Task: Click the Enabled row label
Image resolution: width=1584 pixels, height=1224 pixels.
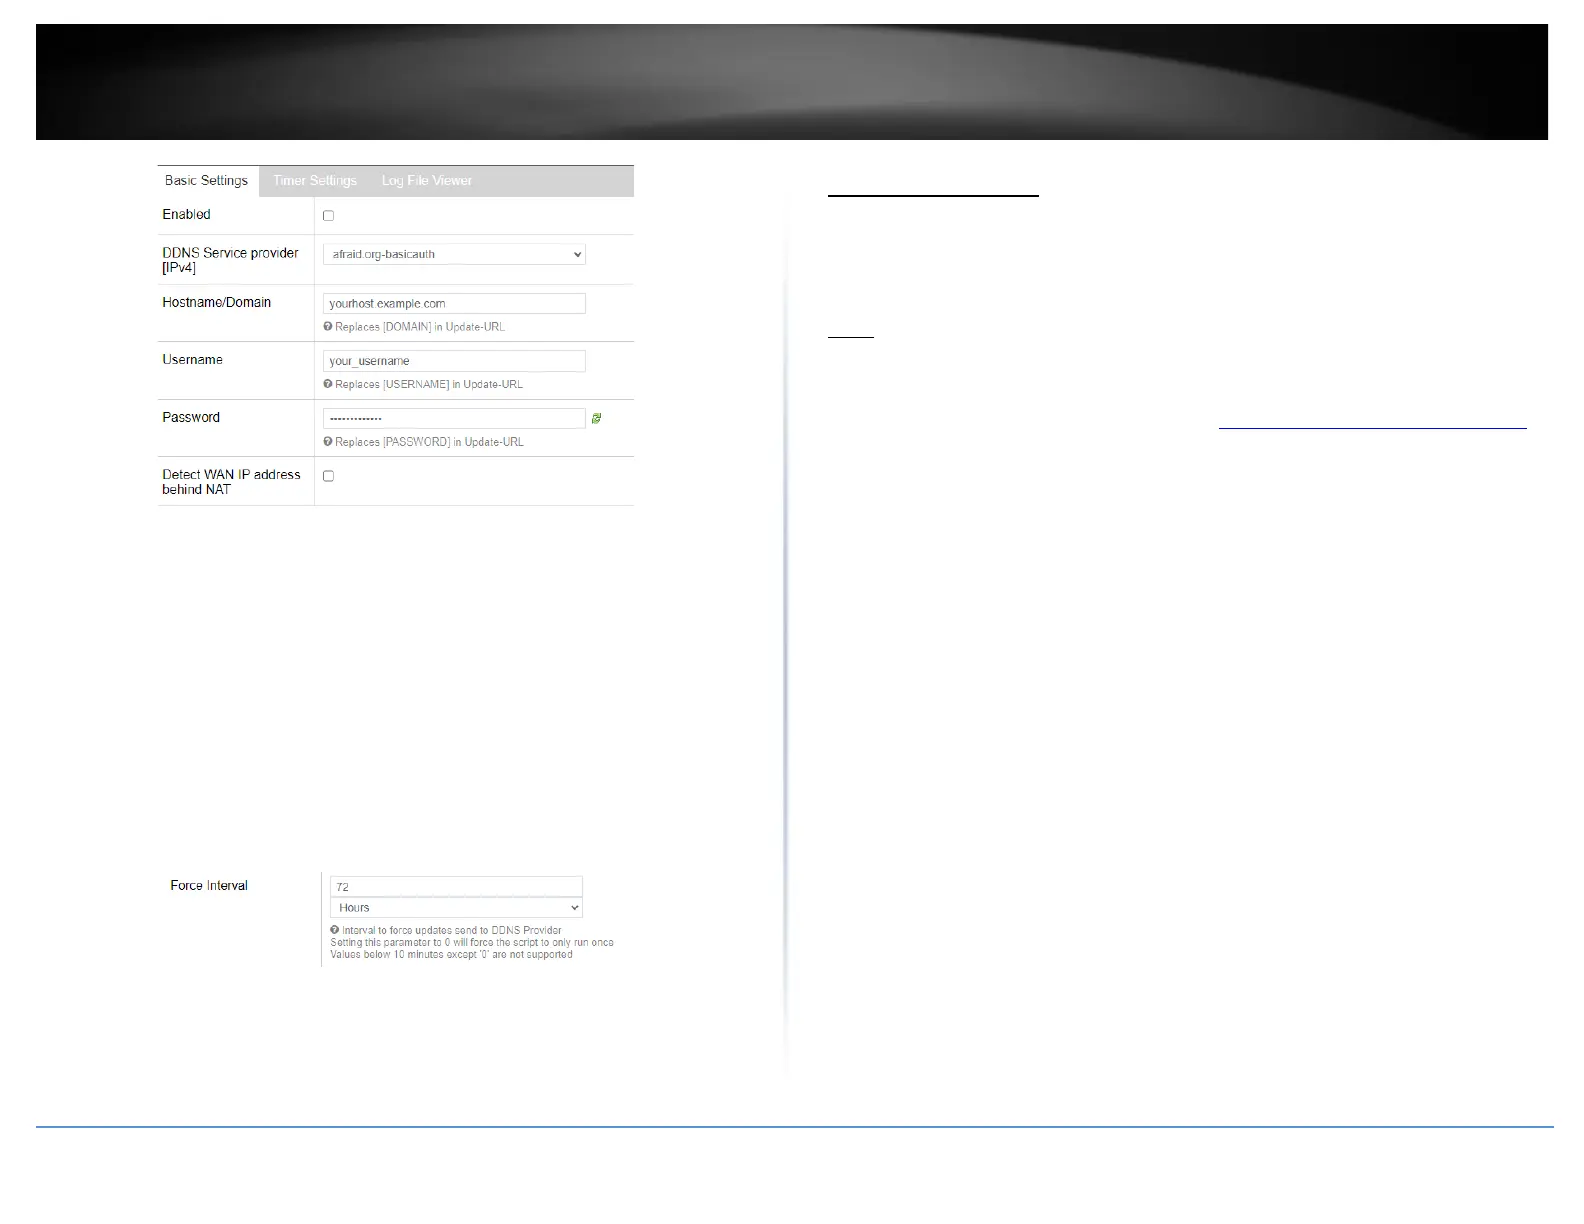Action: (x=186, y=215)
